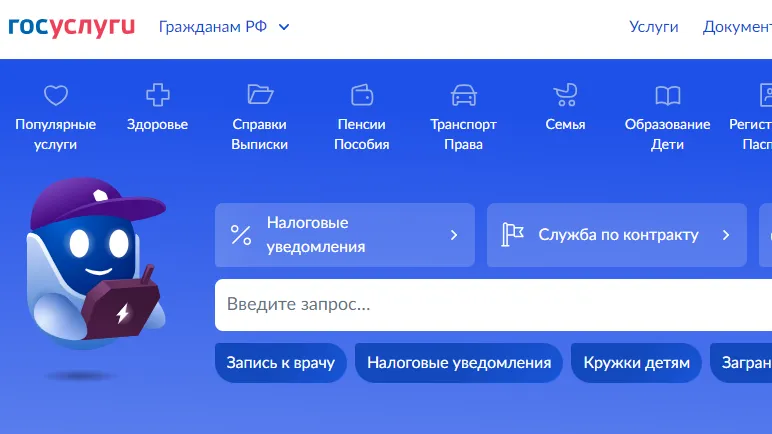Open the Транспорт Права category label
This screenshot has height=434, width=772.
pyautogui.click(x=463, y=134)
